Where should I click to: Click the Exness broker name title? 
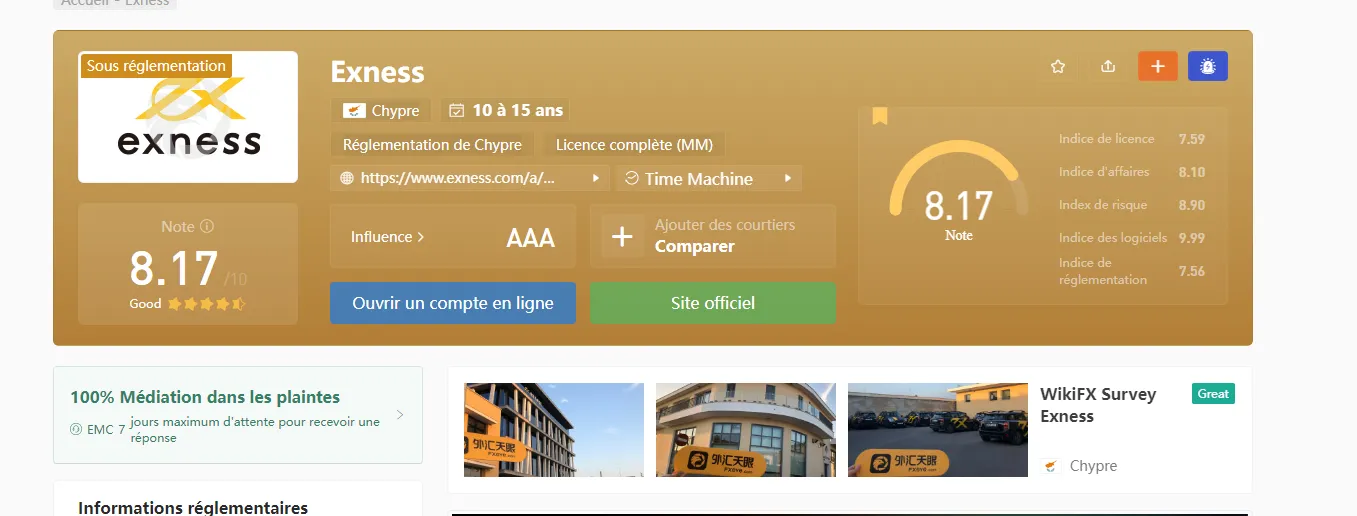click(377, 72)
